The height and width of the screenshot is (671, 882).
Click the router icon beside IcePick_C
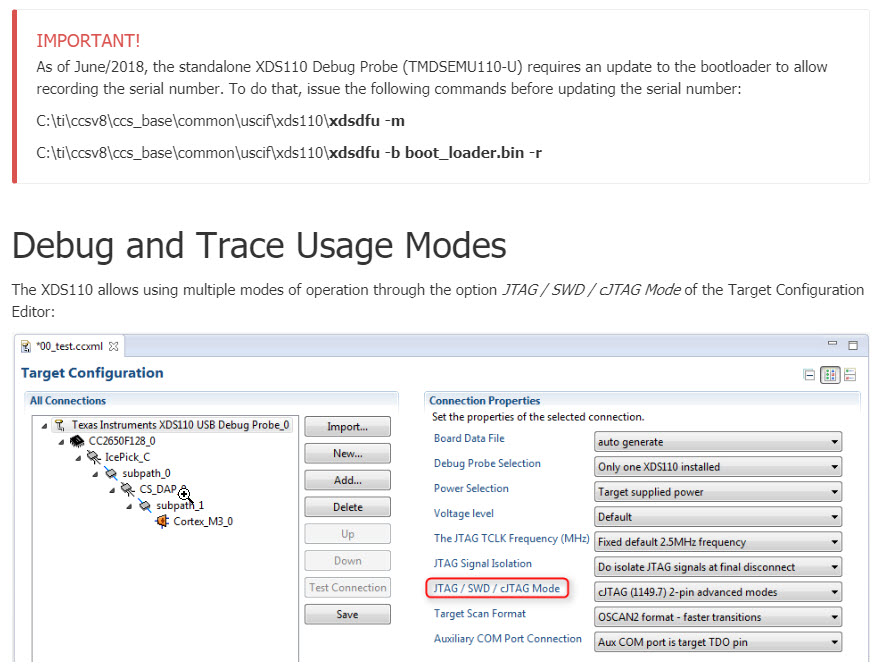click(x=94, y=457)
